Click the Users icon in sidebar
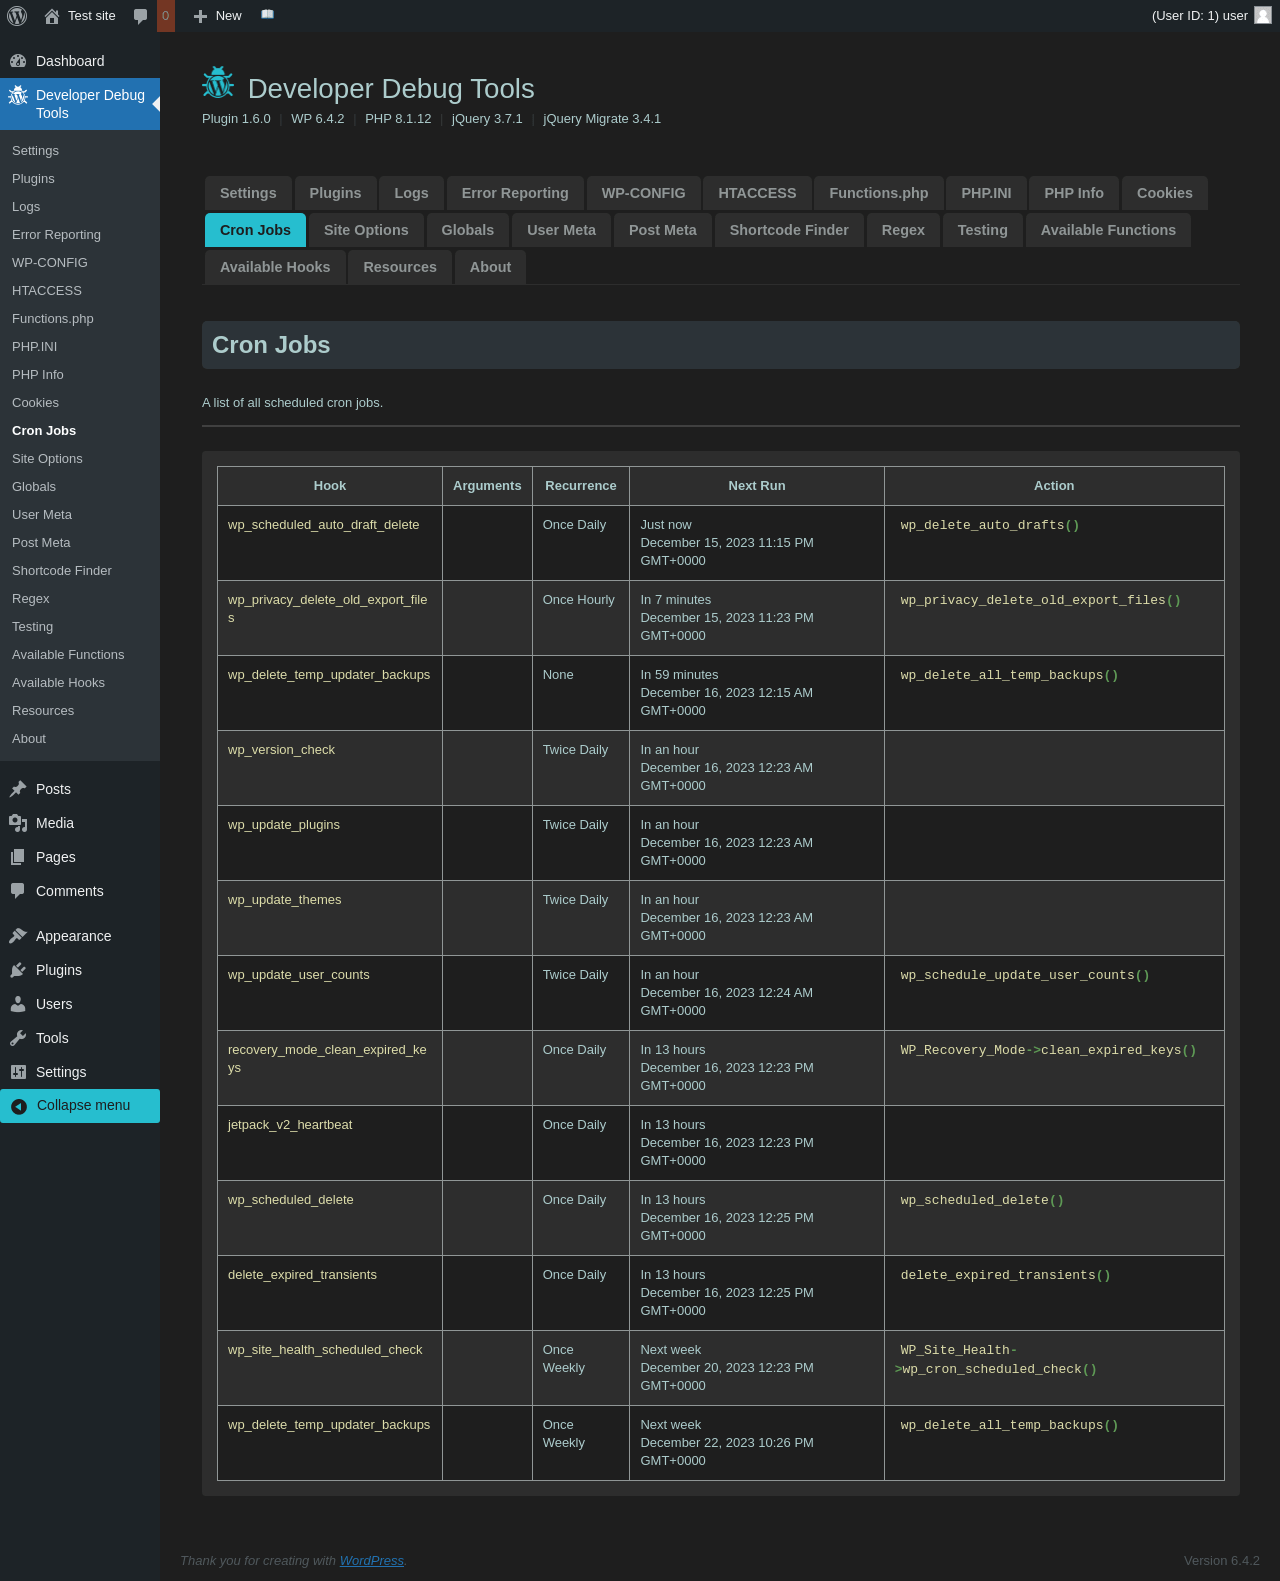This screenshot has width=1280, height=1581. click(x=18, y=1004)
